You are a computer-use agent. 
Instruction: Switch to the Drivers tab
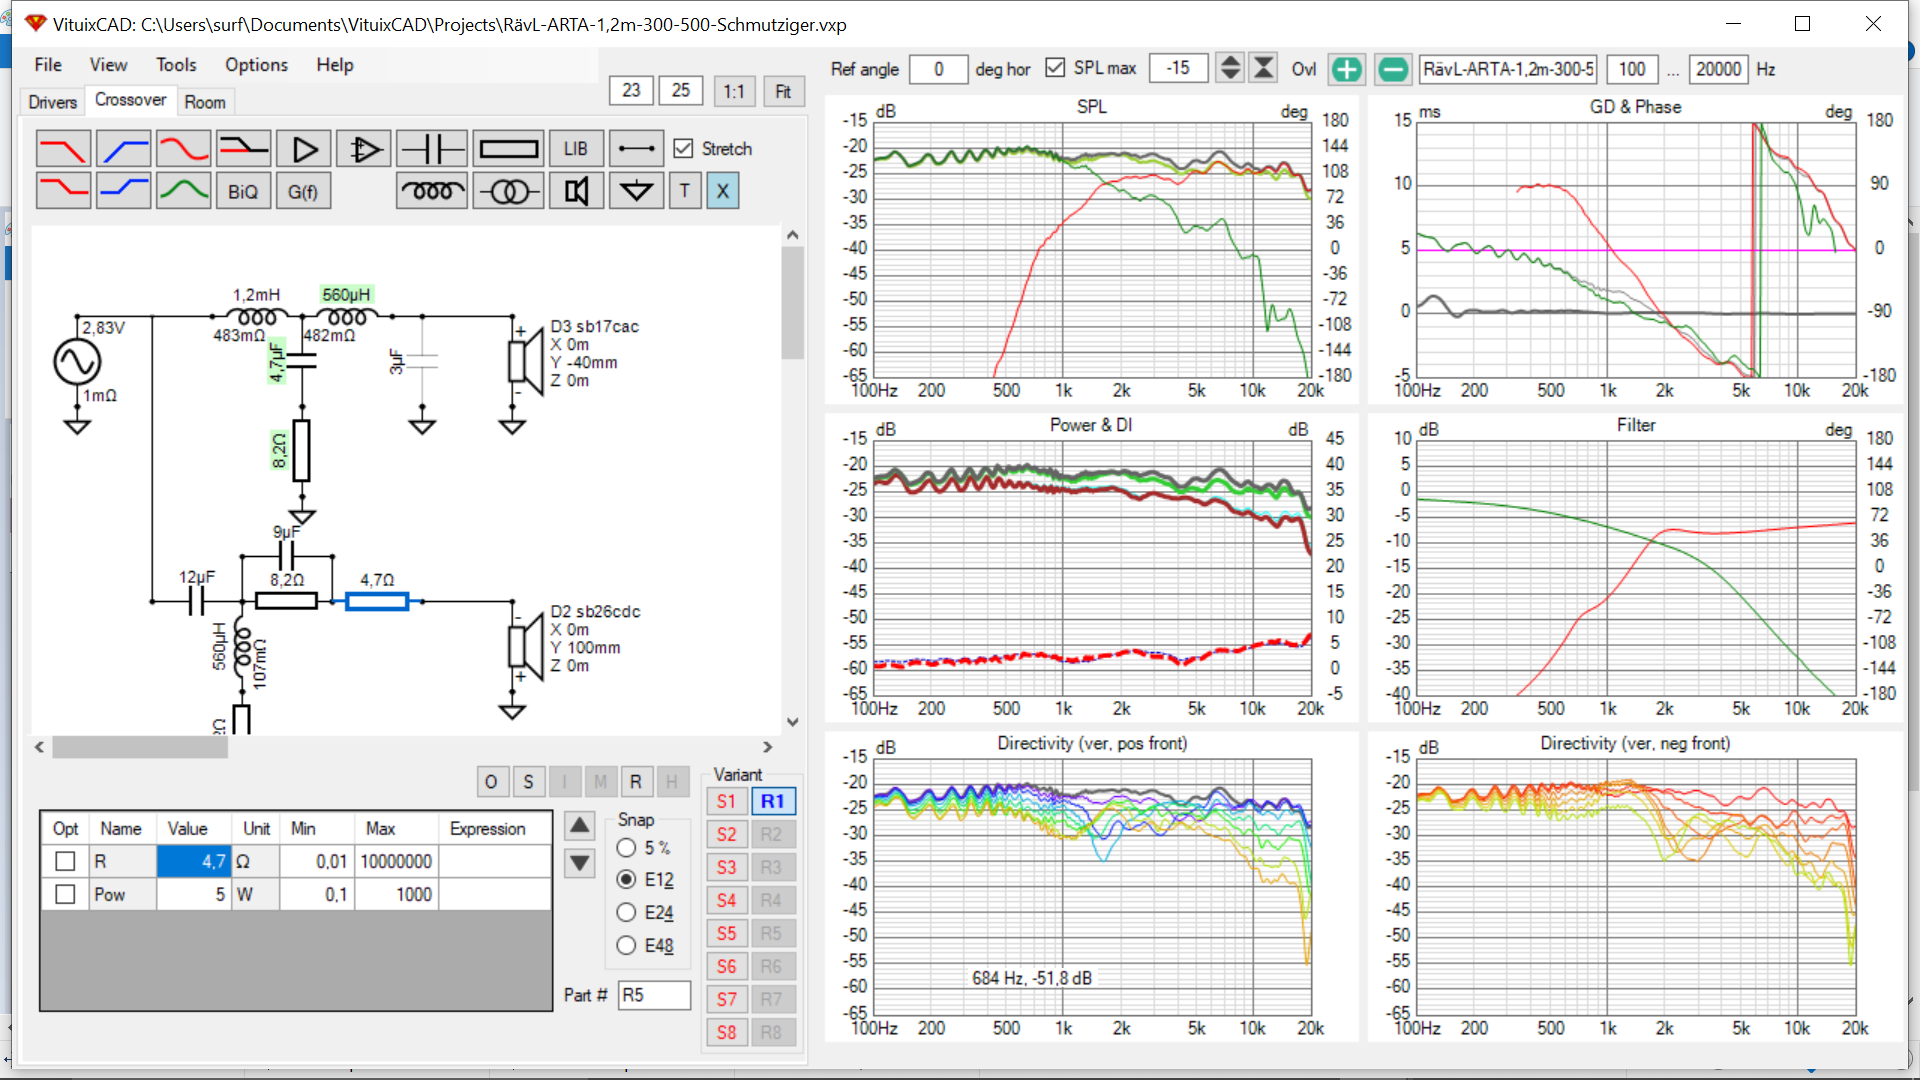(x=52, y=102)
